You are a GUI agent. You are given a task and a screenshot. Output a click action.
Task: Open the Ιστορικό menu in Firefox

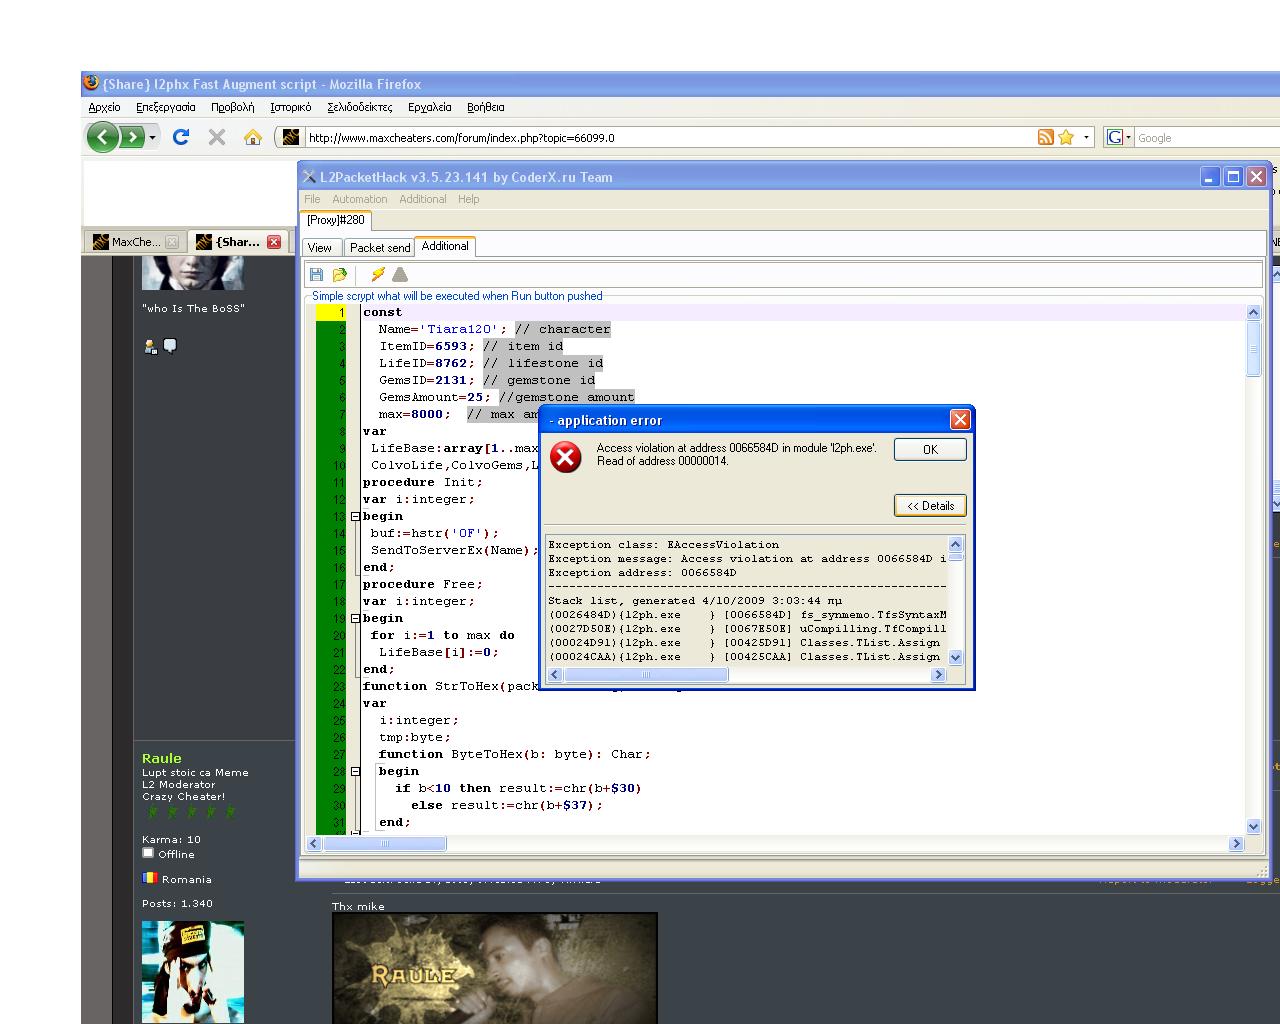click(x=290, y=107)
